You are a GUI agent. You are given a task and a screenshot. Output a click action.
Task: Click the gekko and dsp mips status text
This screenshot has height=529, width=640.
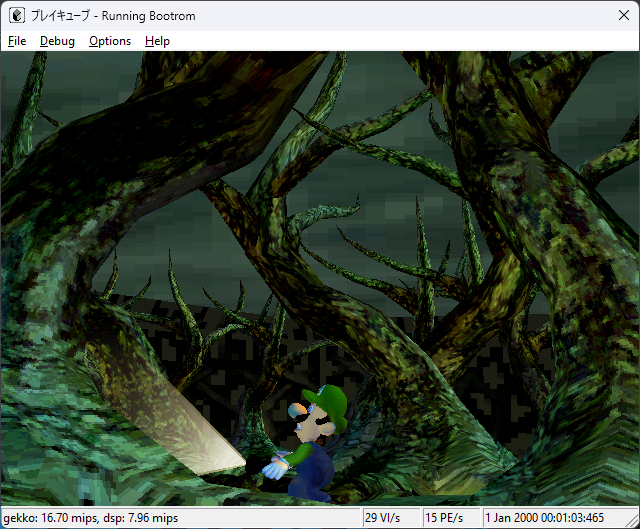click(x=91, y=518)
